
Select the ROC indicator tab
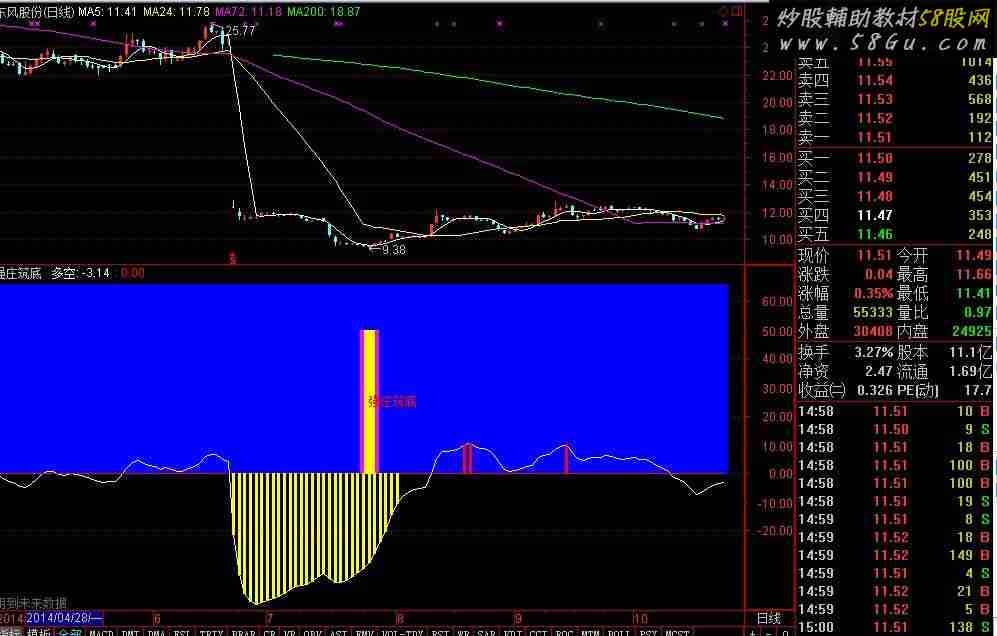pyautogui.click(x=566, y=631)
